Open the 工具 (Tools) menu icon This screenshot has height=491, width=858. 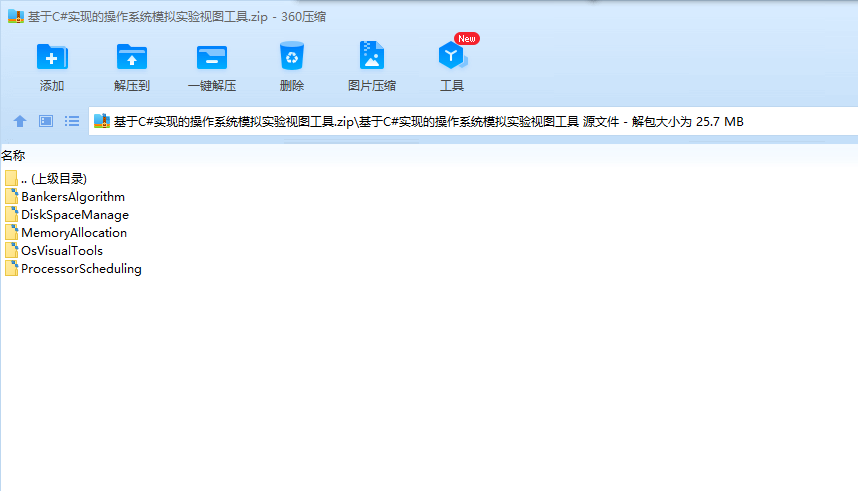pyautogui.click(x=452, y=56)
